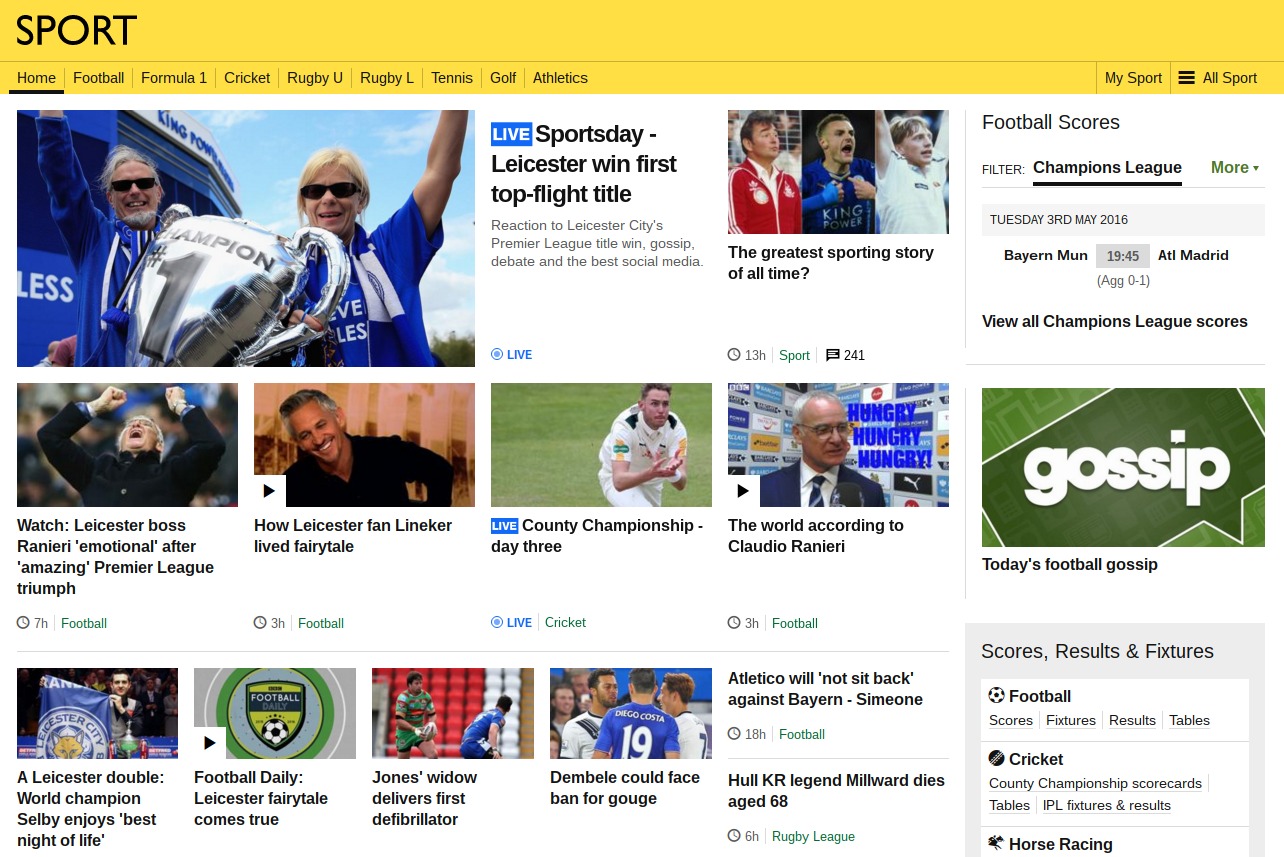Image resolution: width=1284 pixels, height=857 pixels.
Task: View all Champions League scores
Action: click(1114, 321)
